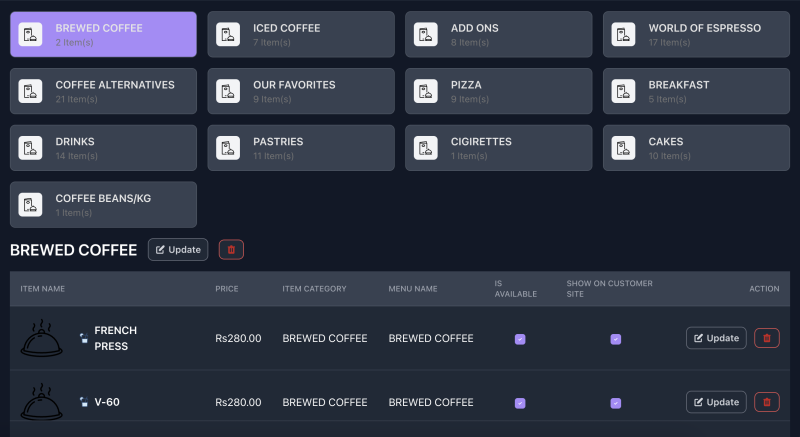The image size is (800, 437).
Task: Open the COFFEE ALTERNATIVES menu title
Action: click(x=115, y=85)
